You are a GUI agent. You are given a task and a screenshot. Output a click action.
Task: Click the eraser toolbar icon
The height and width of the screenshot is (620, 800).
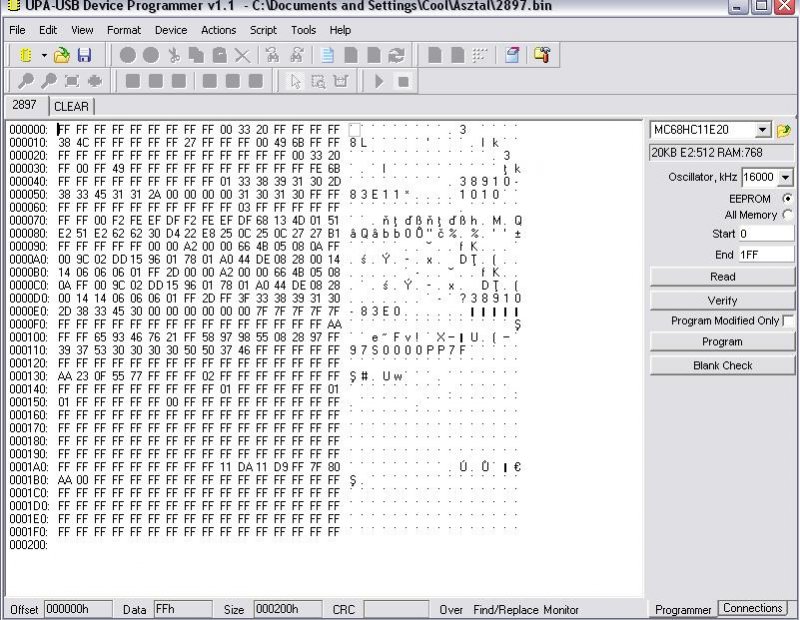[x=512, y=55]
